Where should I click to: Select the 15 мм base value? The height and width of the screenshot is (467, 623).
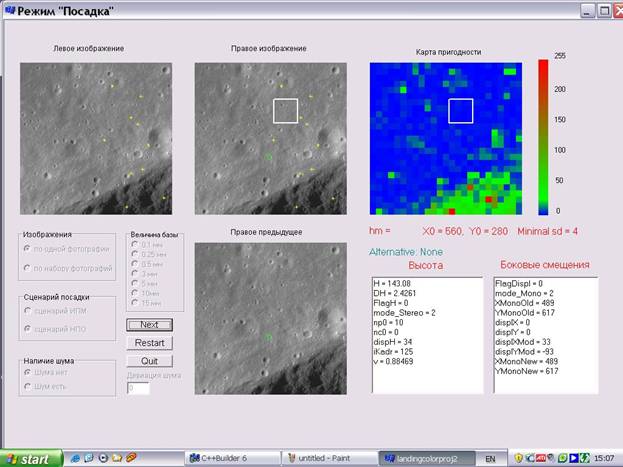coord(136,302)
